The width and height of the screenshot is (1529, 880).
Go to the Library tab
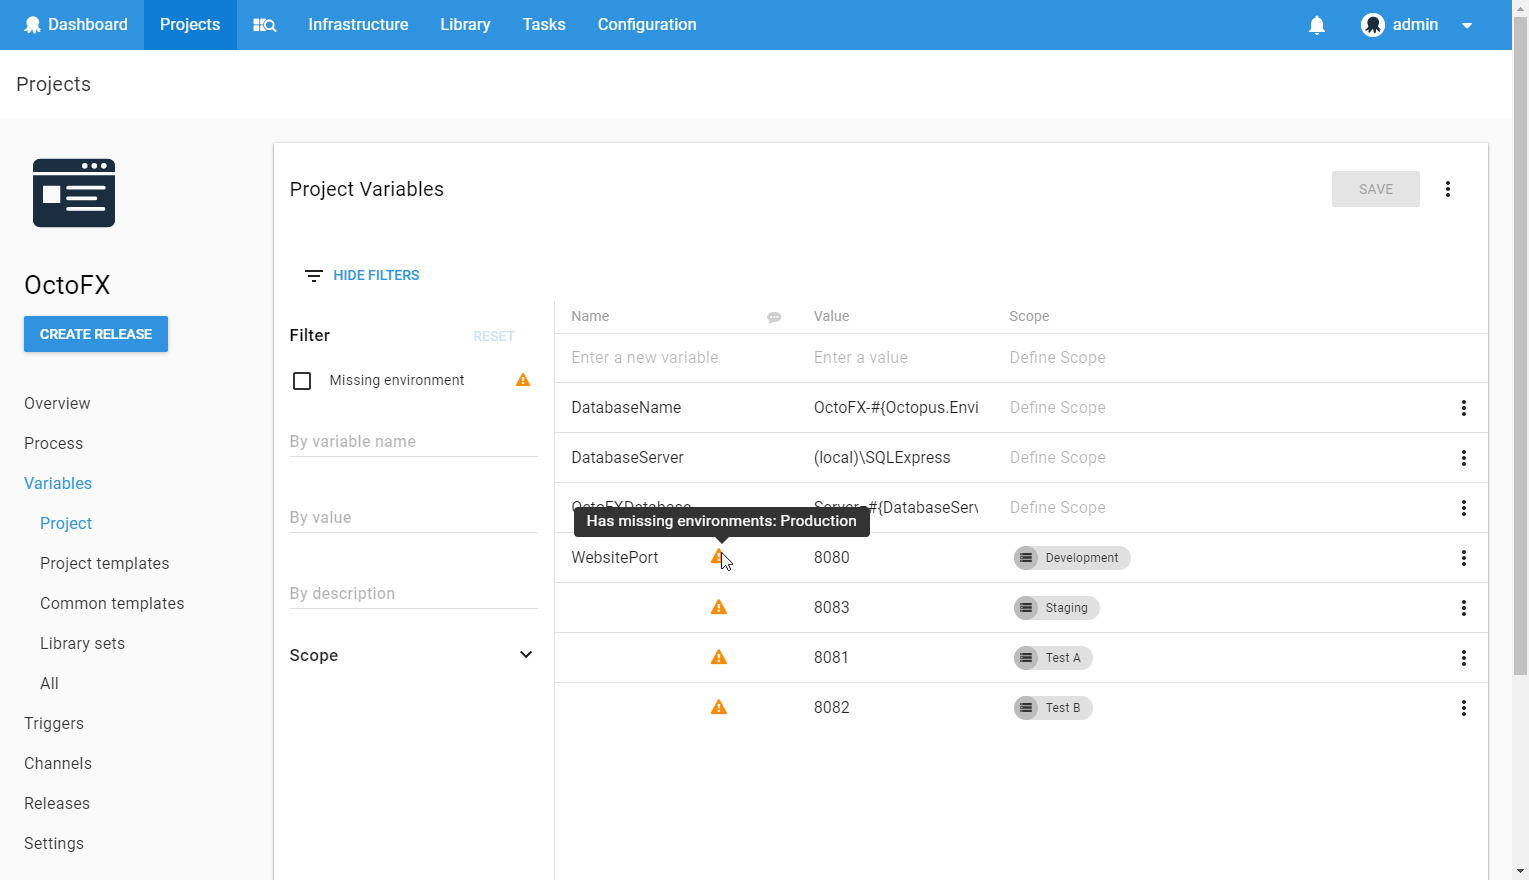point(465,25)
